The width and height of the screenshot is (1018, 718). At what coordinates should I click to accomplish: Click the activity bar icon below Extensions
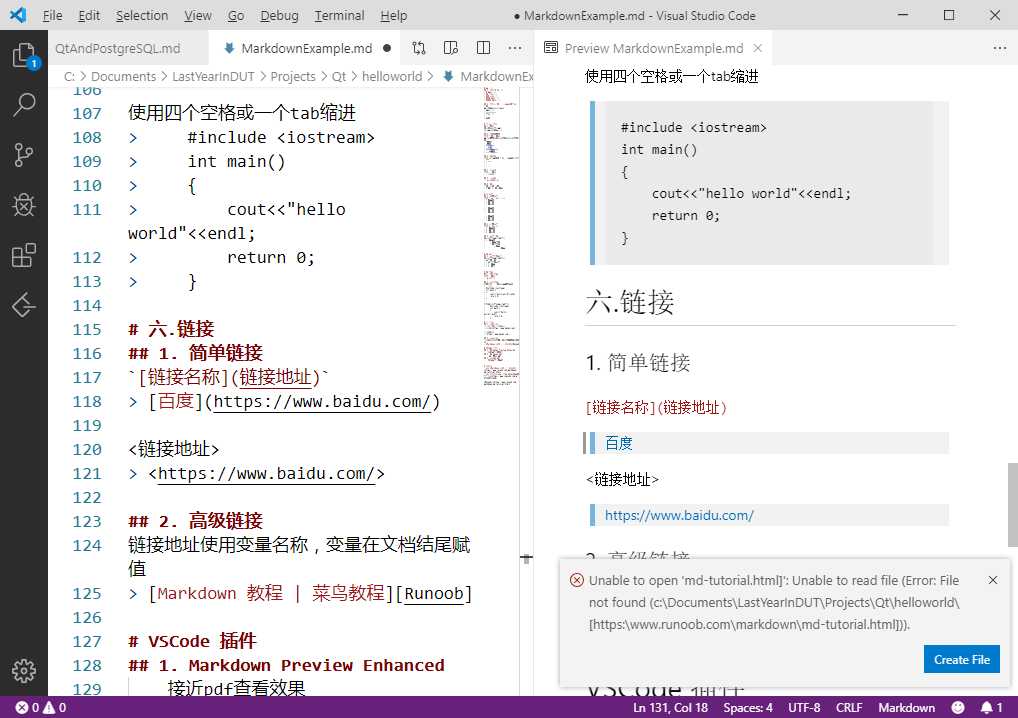click(24, 305)
